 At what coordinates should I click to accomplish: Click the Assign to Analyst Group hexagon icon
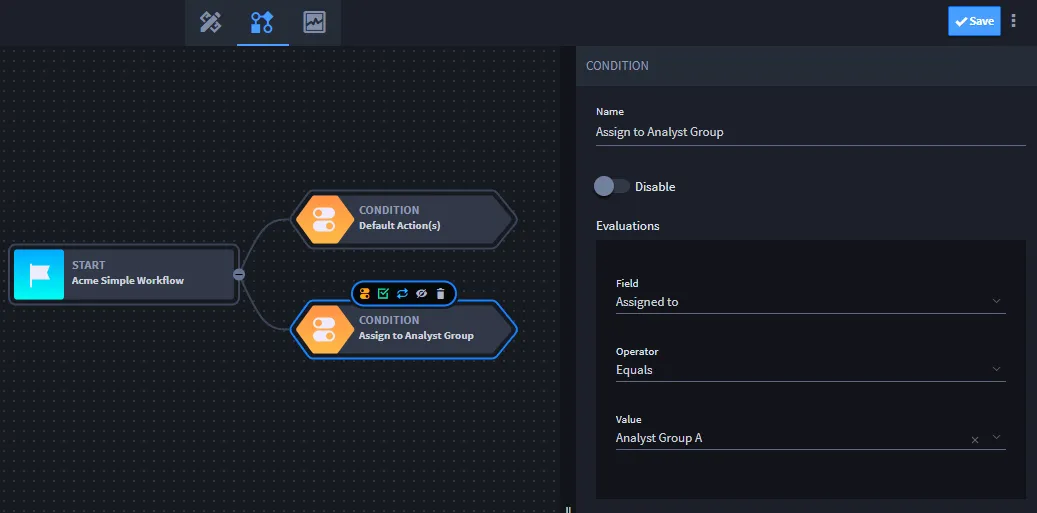click(x=324, y=329)
